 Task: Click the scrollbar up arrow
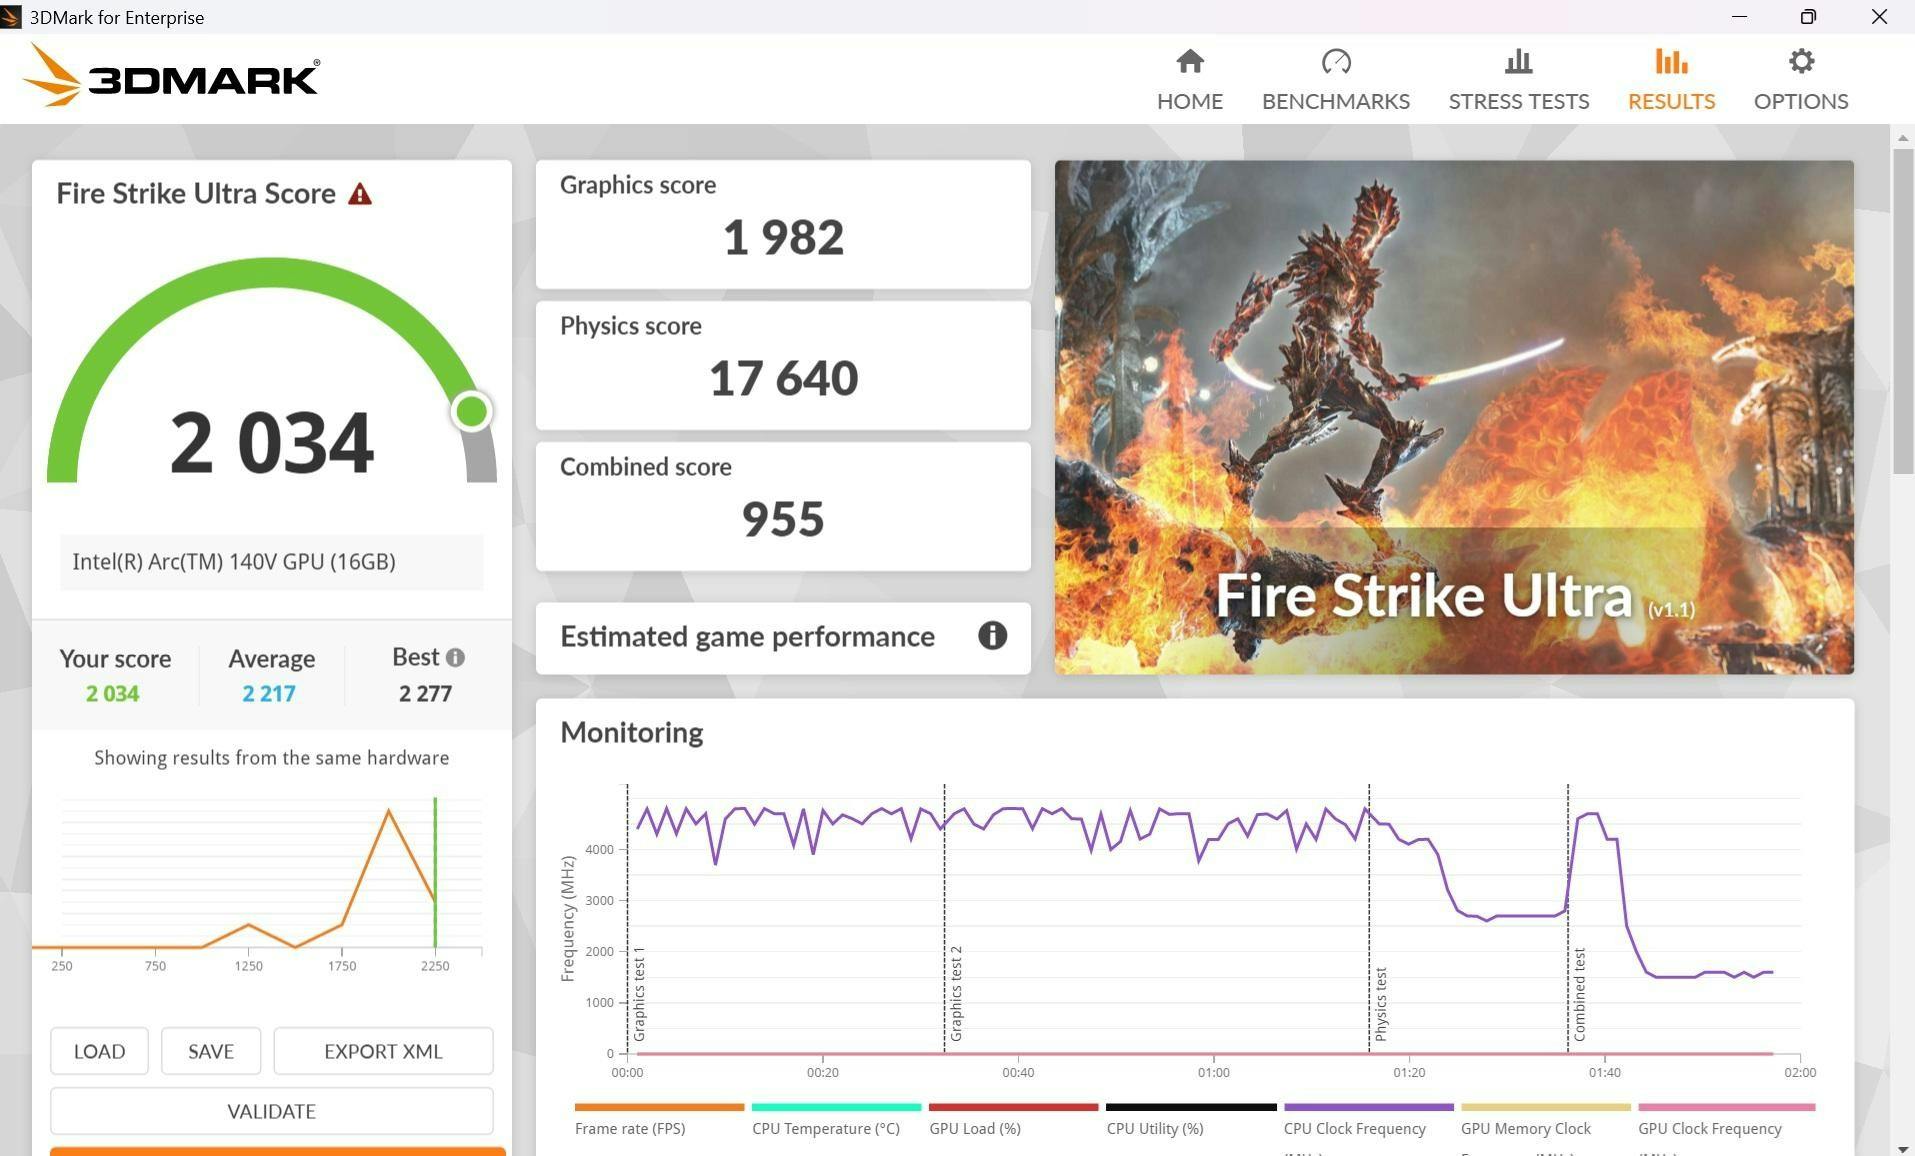coord(1903,137)
